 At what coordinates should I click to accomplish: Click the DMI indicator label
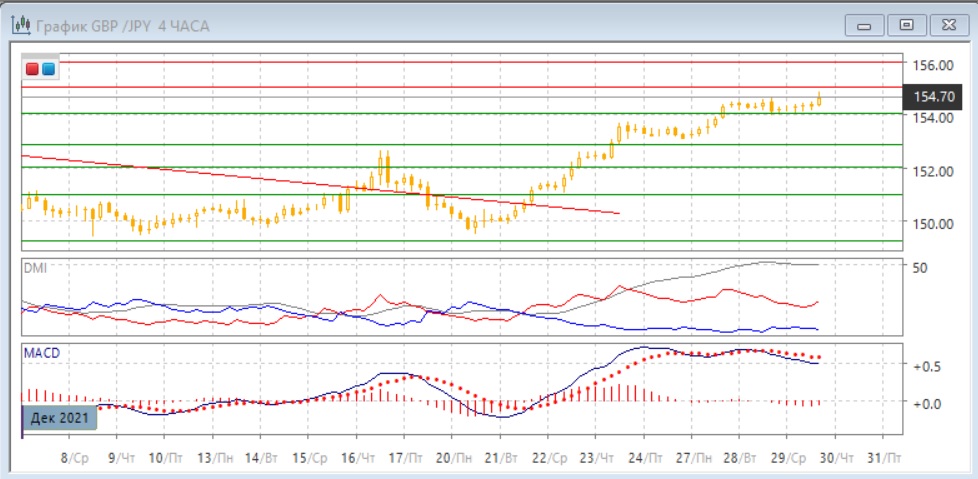[36, 268]
